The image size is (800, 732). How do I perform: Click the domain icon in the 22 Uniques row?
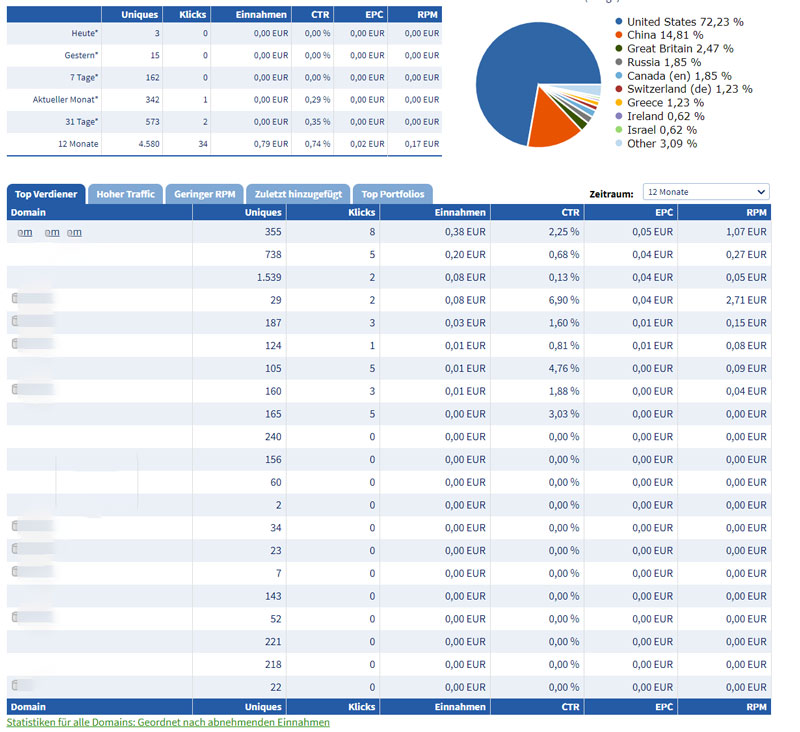pos(15,685)
